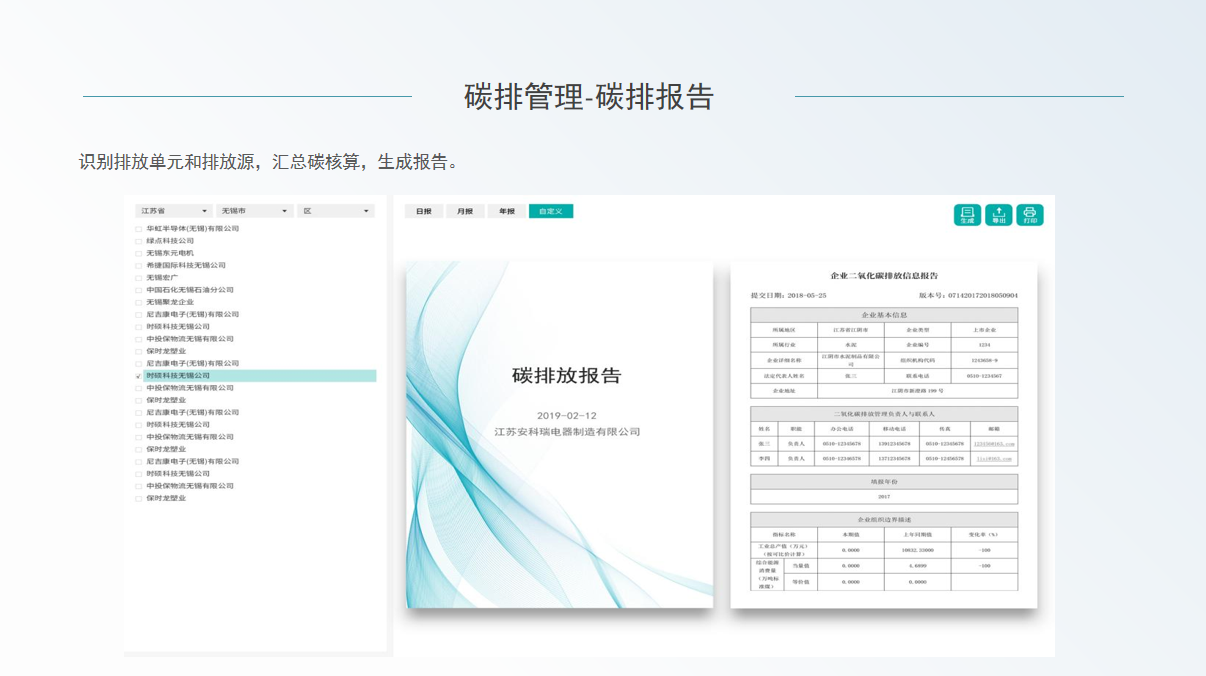Click the first email link in contacts table
The image size is (1206, 676).
coord(994,443)
